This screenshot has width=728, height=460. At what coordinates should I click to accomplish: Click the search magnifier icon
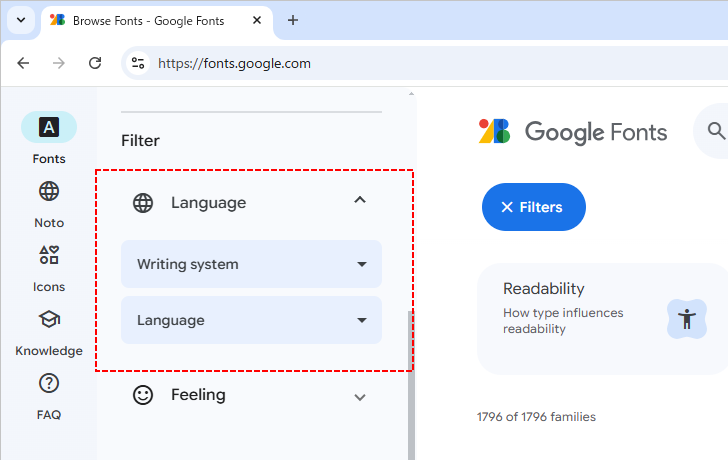pos(715,131)
